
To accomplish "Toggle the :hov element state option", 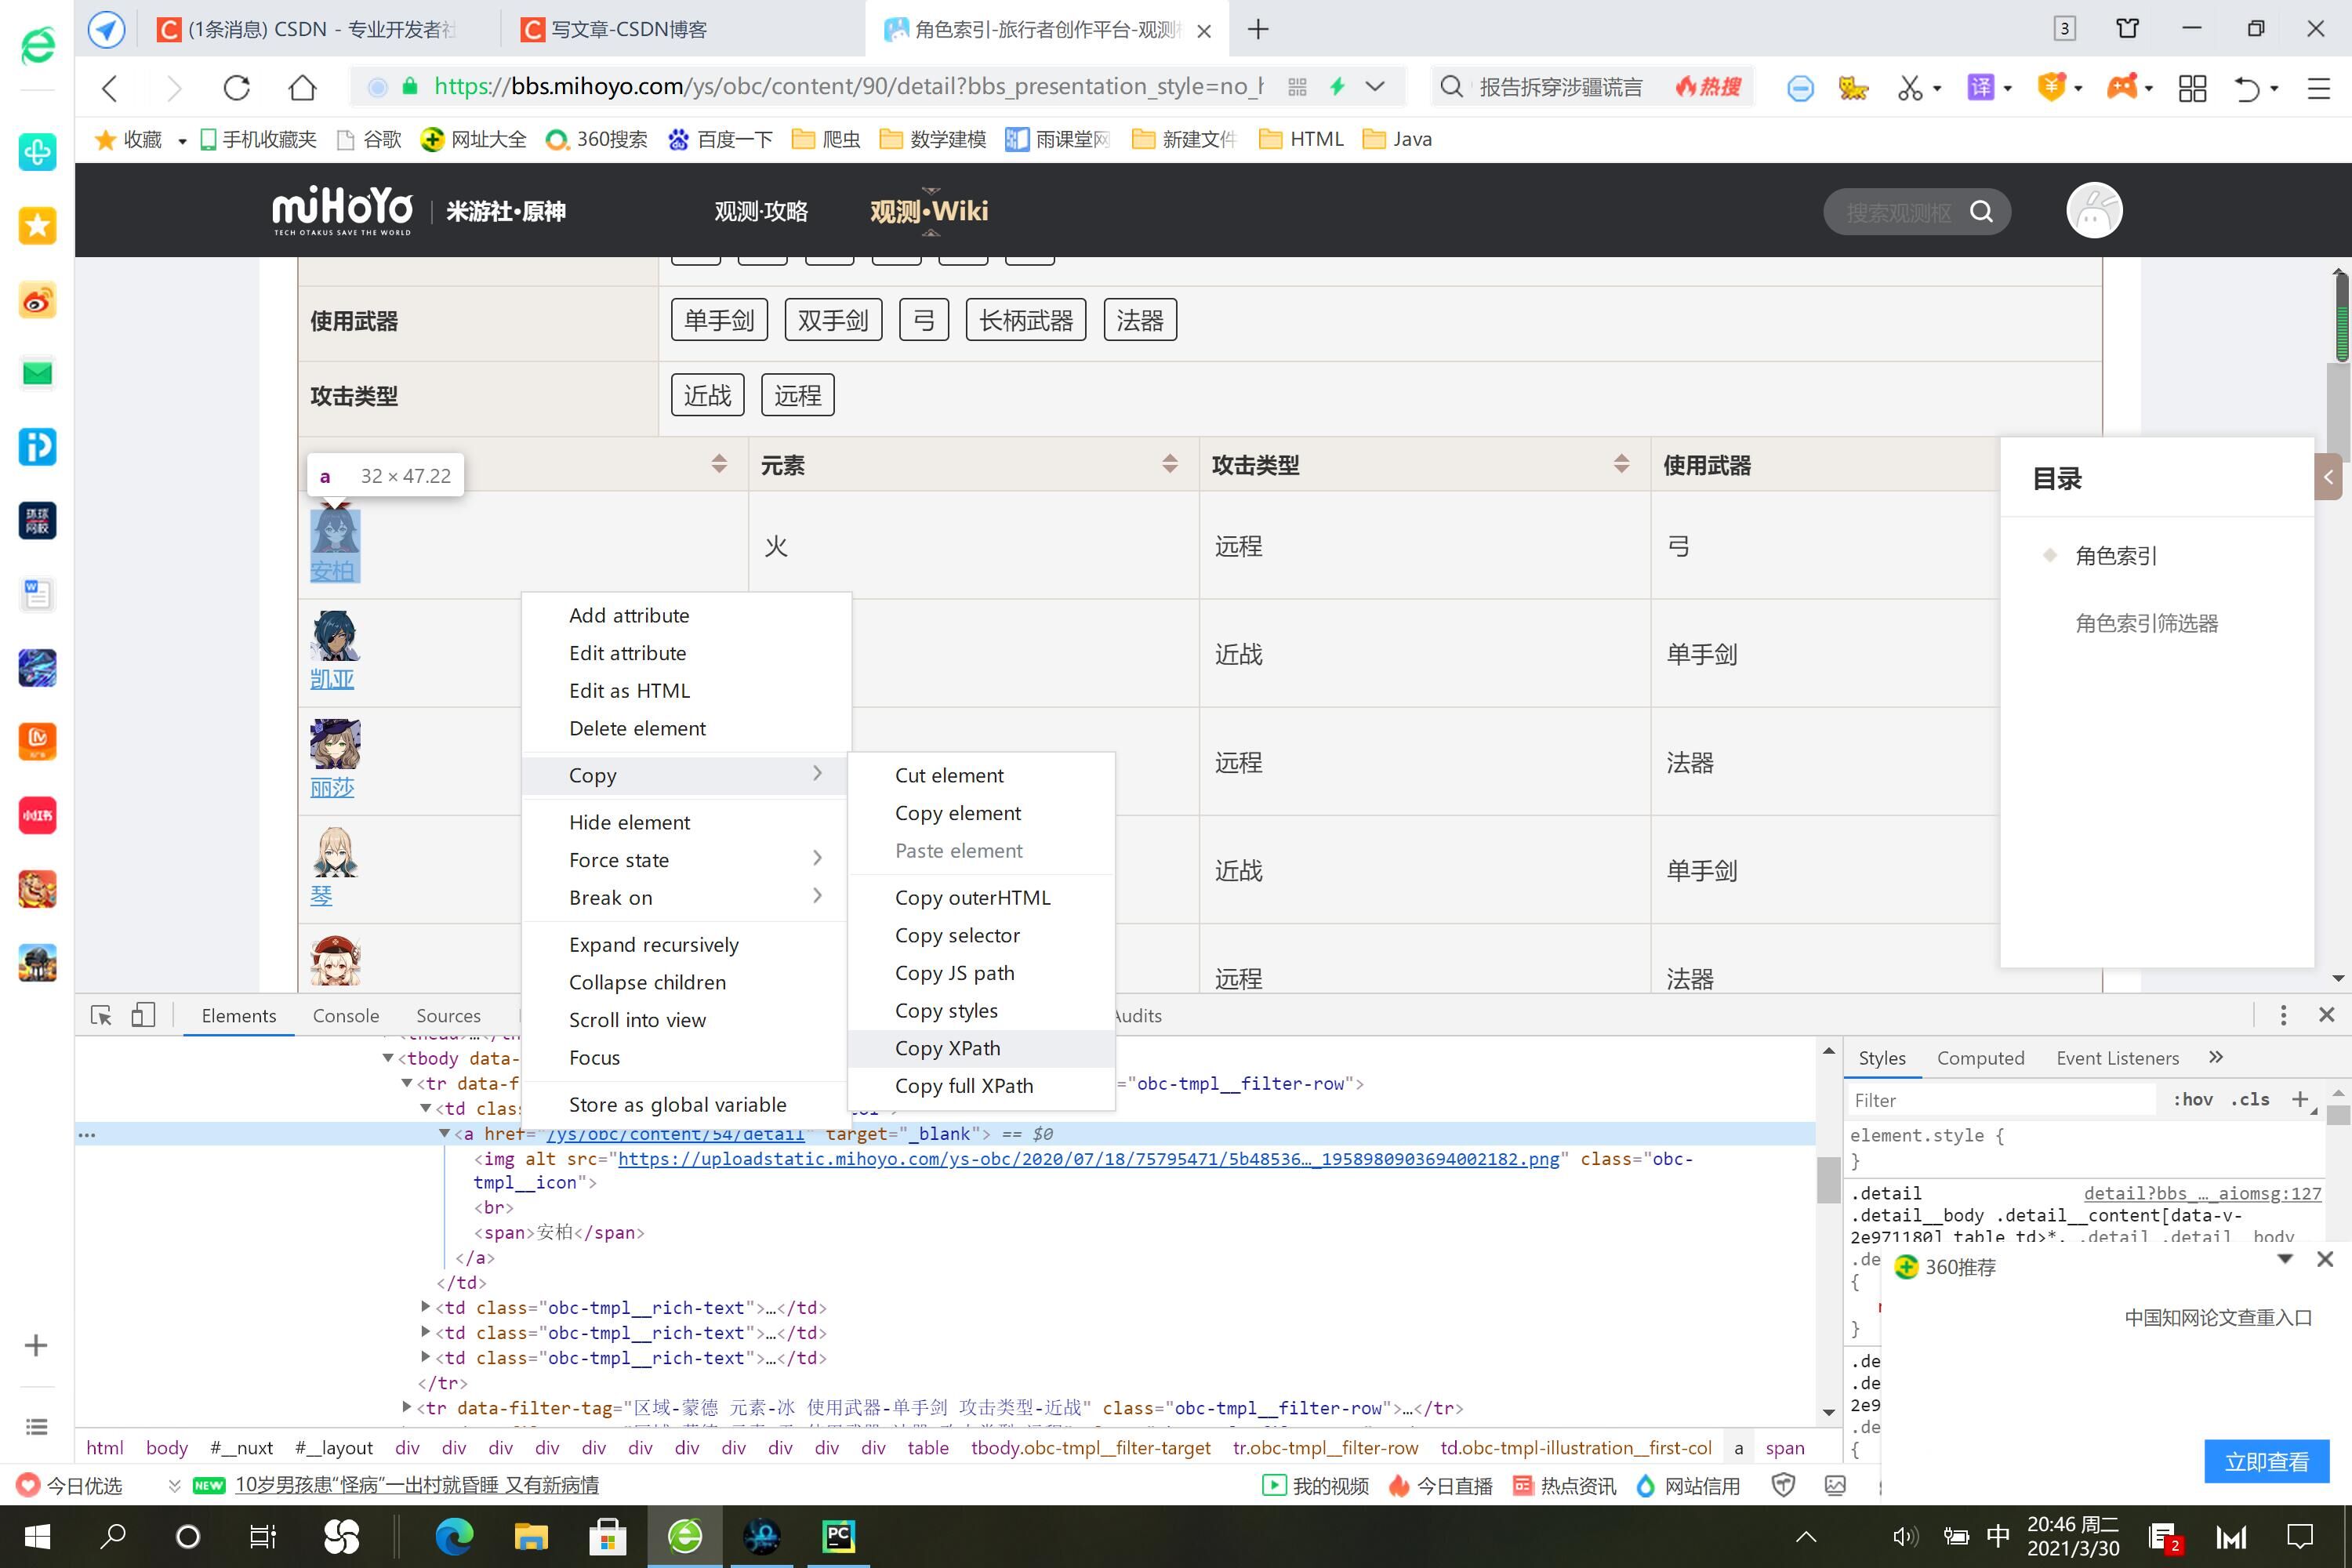I will [2192, 1099].
